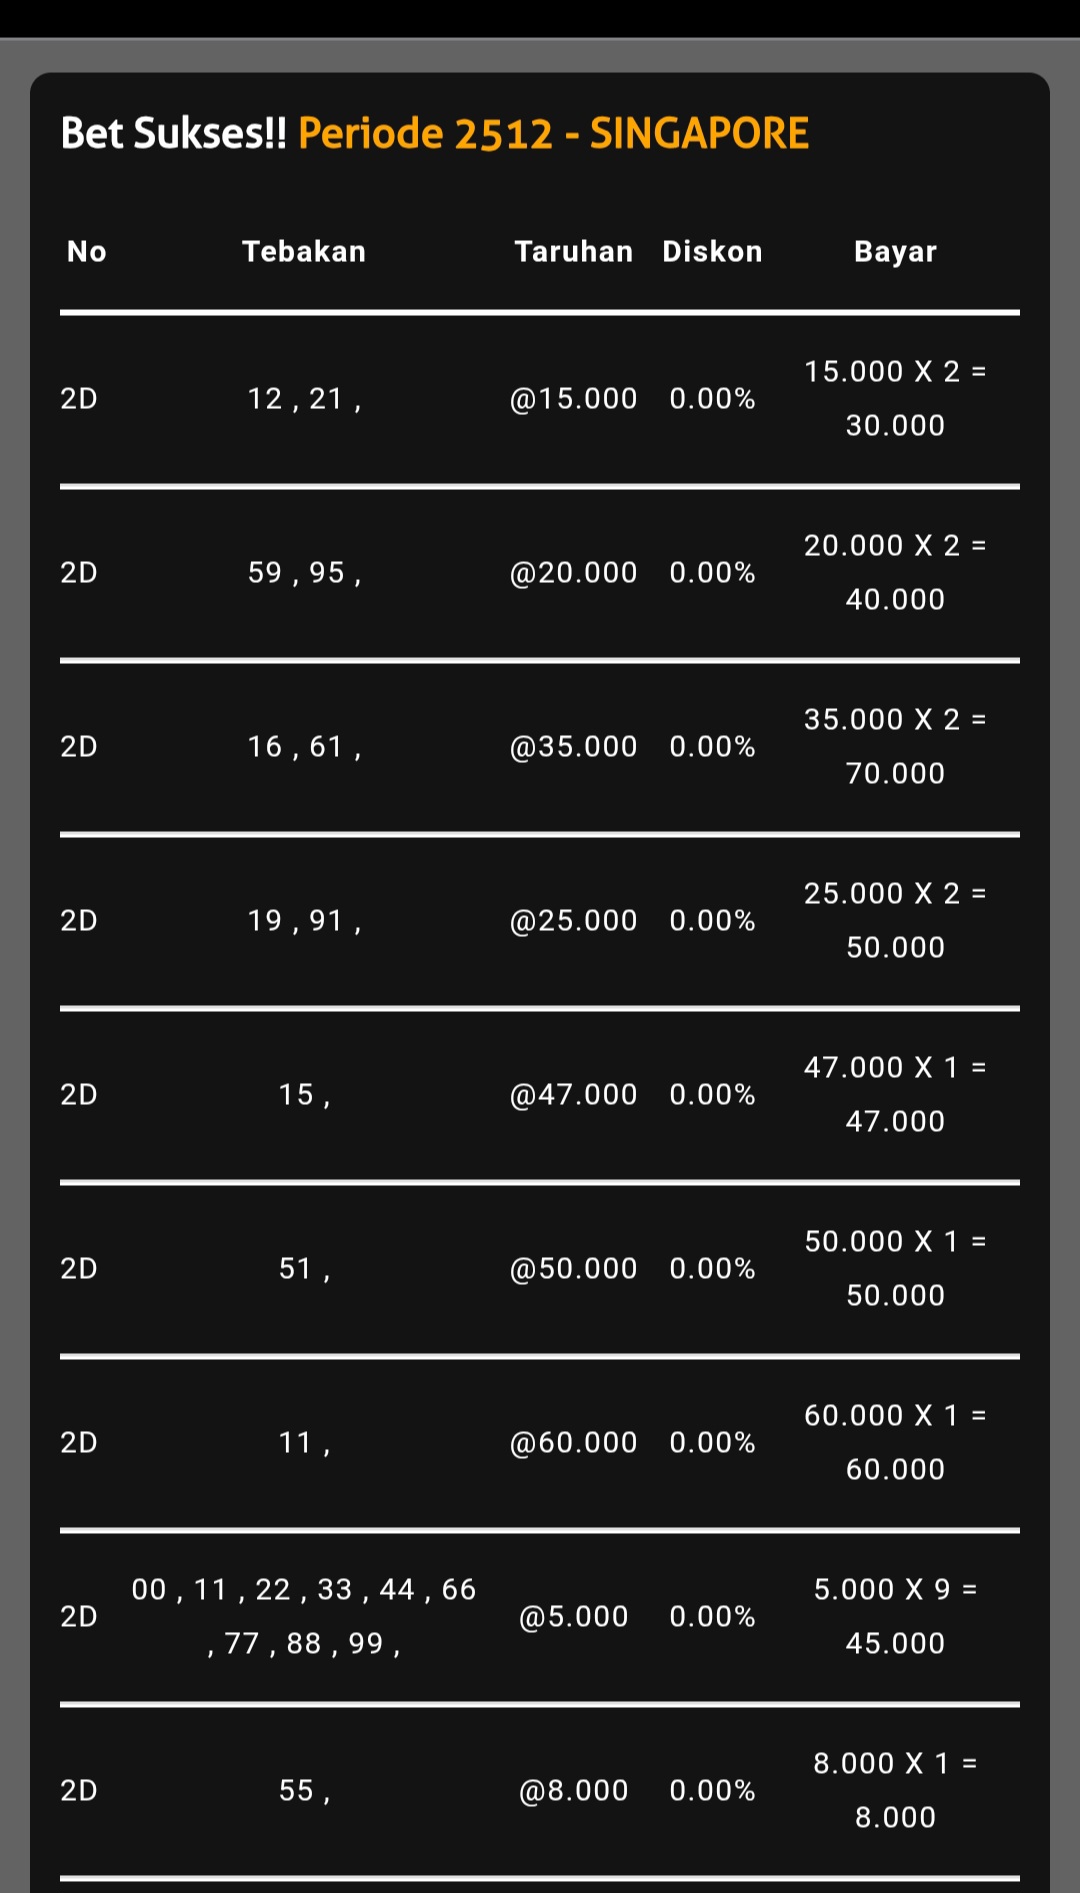Click the Taruhan column header
Viewport: 1080px width, 1893px height.
(573, 252)
